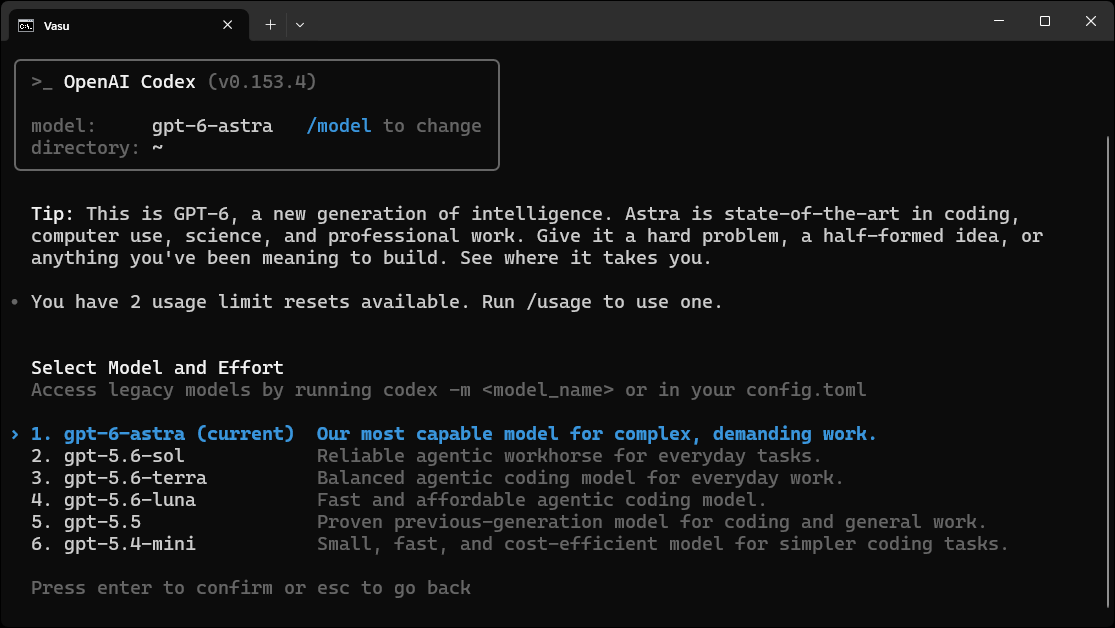Minimize the terminal window
This screenshot has width=1115, height=628.
(999, 21)
